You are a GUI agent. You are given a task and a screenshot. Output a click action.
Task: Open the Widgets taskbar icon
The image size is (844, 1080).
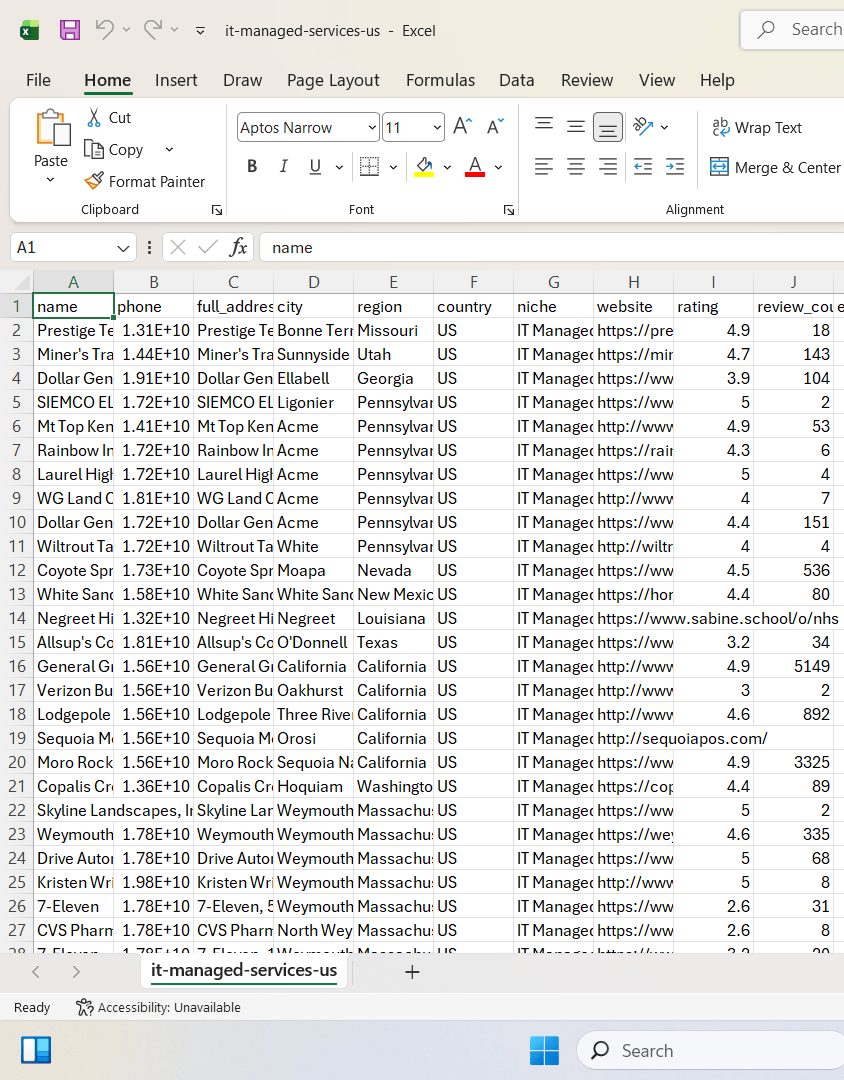pyautogui.click(x=36, y=1050)
